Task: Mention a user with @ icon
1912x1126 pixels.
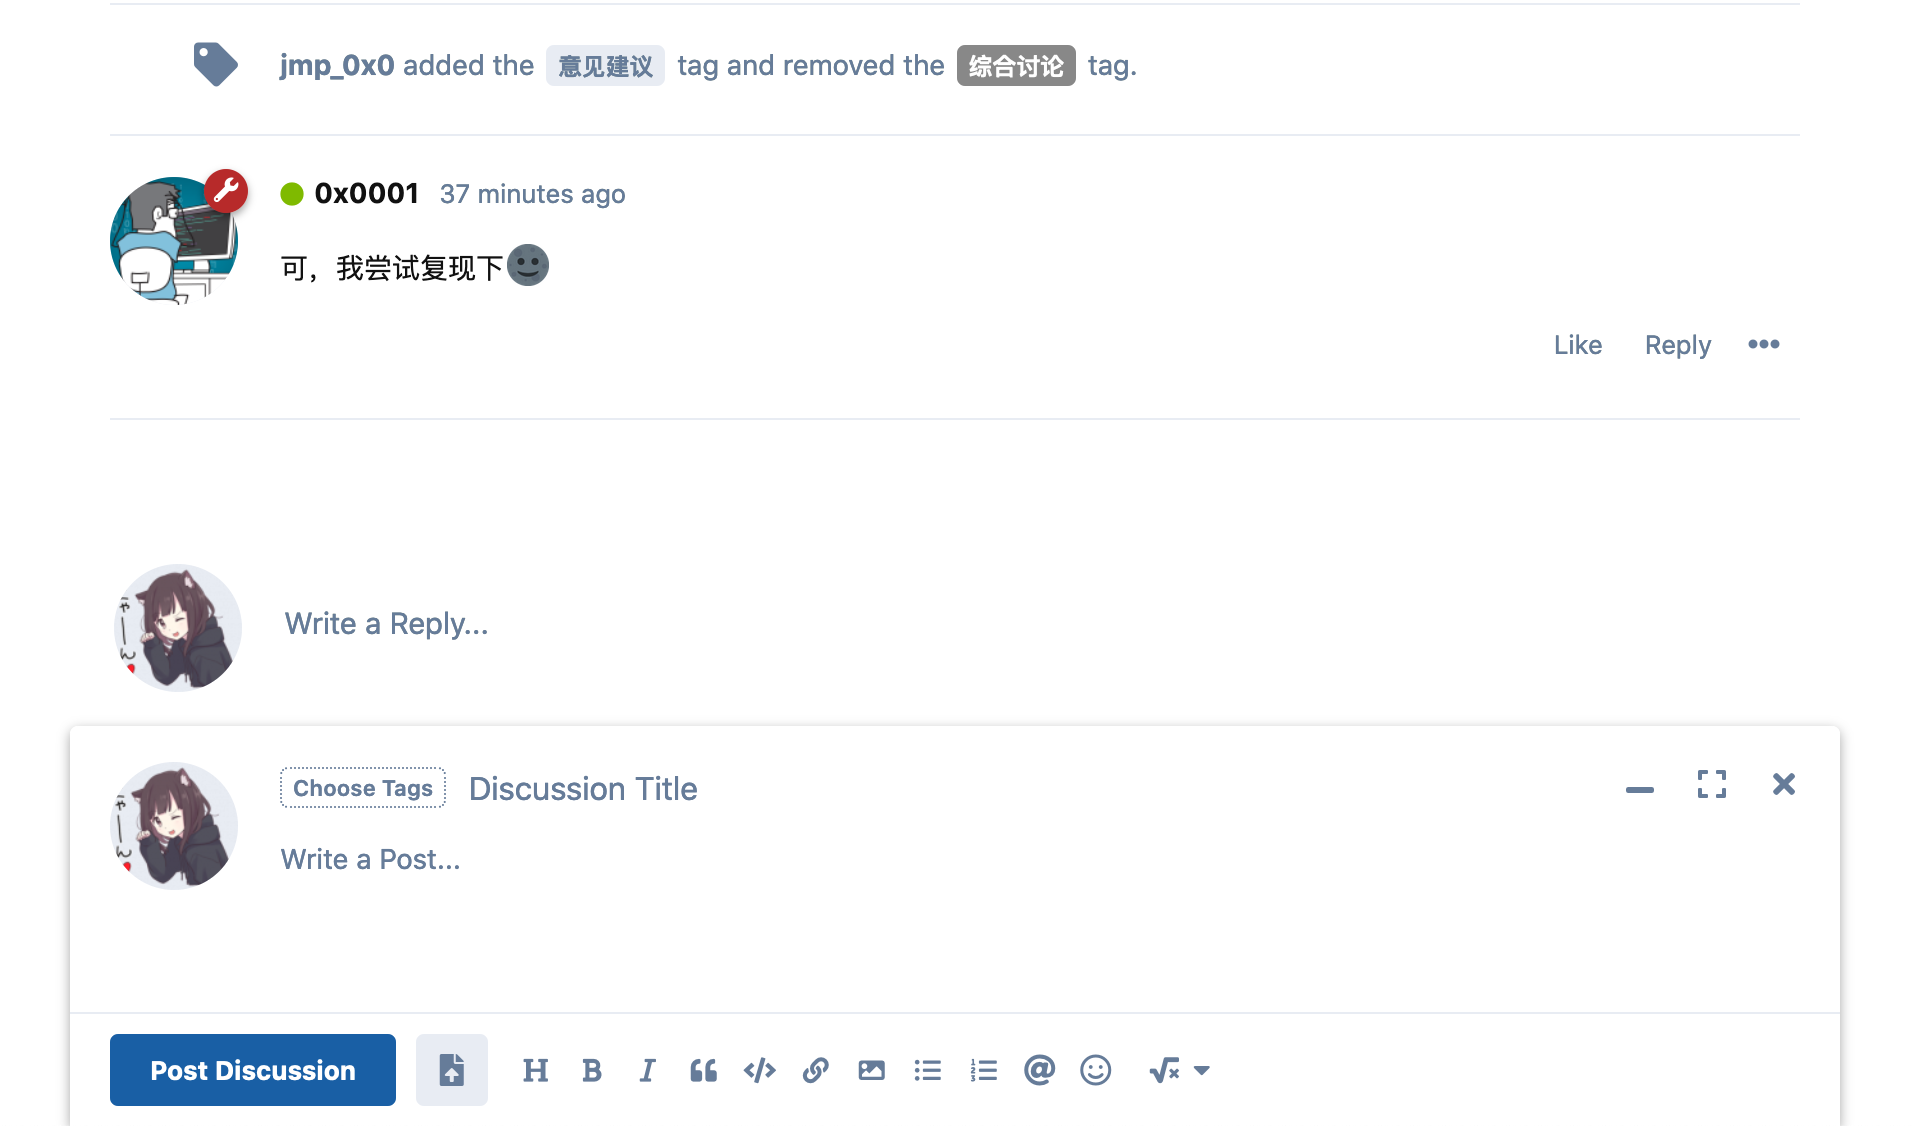Action: tap(1040, 1070)
